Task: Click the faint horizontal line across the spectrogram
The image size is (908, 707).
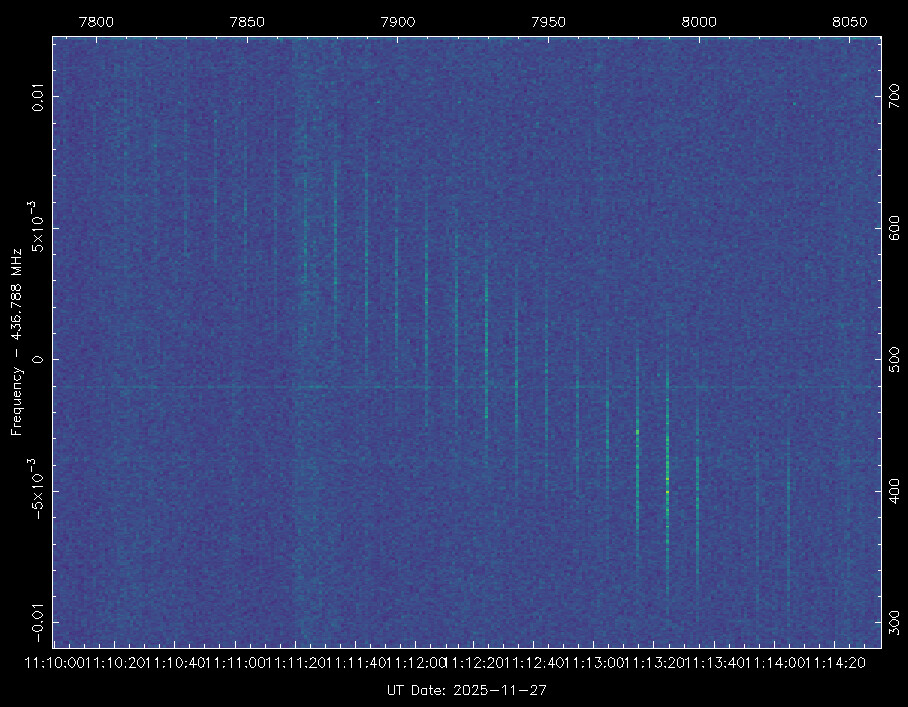Action: click(200, 386)
